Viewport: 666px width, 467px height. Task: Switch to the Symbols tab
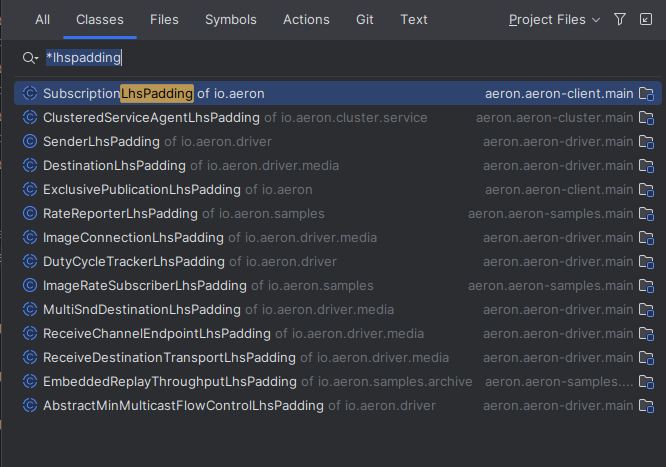[x=231, y=20]
